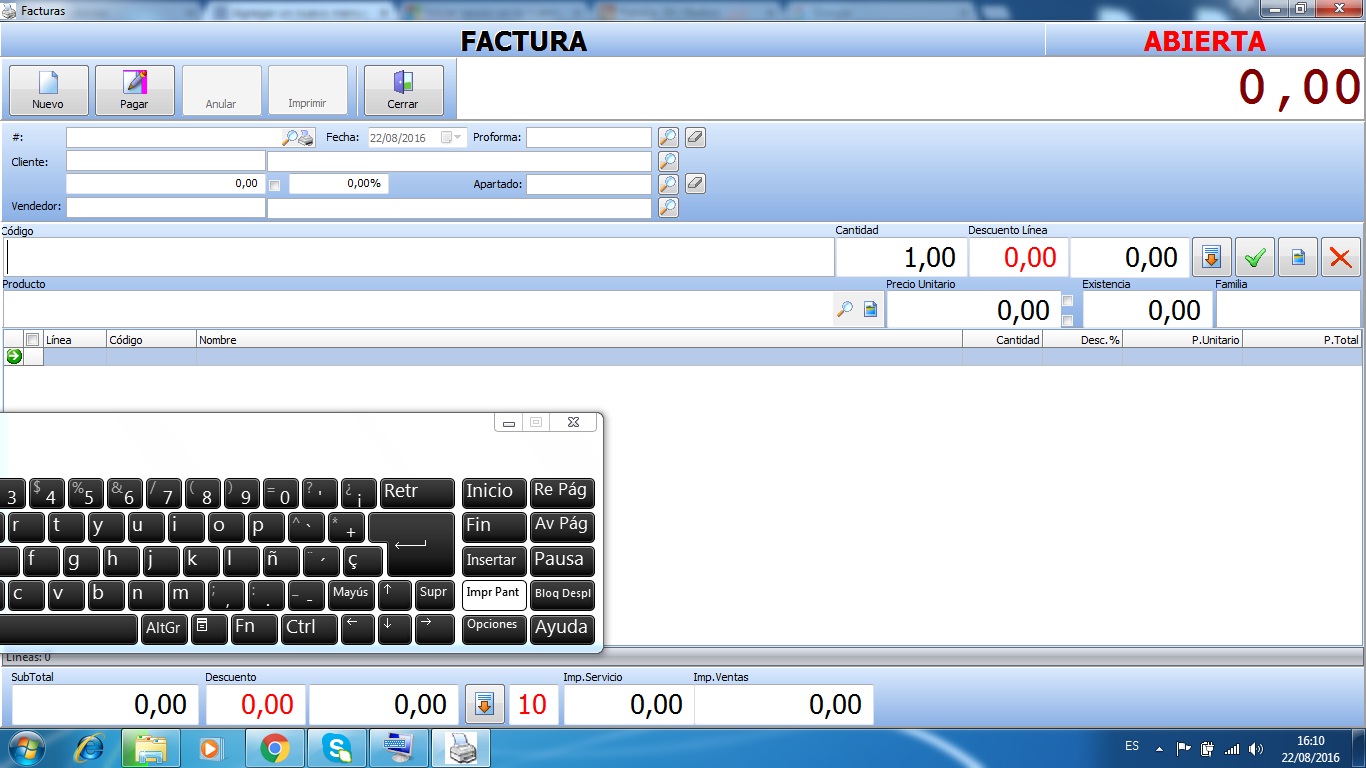This screenshot has width=1366, height=768.
Task: Open the Fecha date picker dropdown
Action: pos(458,138)
